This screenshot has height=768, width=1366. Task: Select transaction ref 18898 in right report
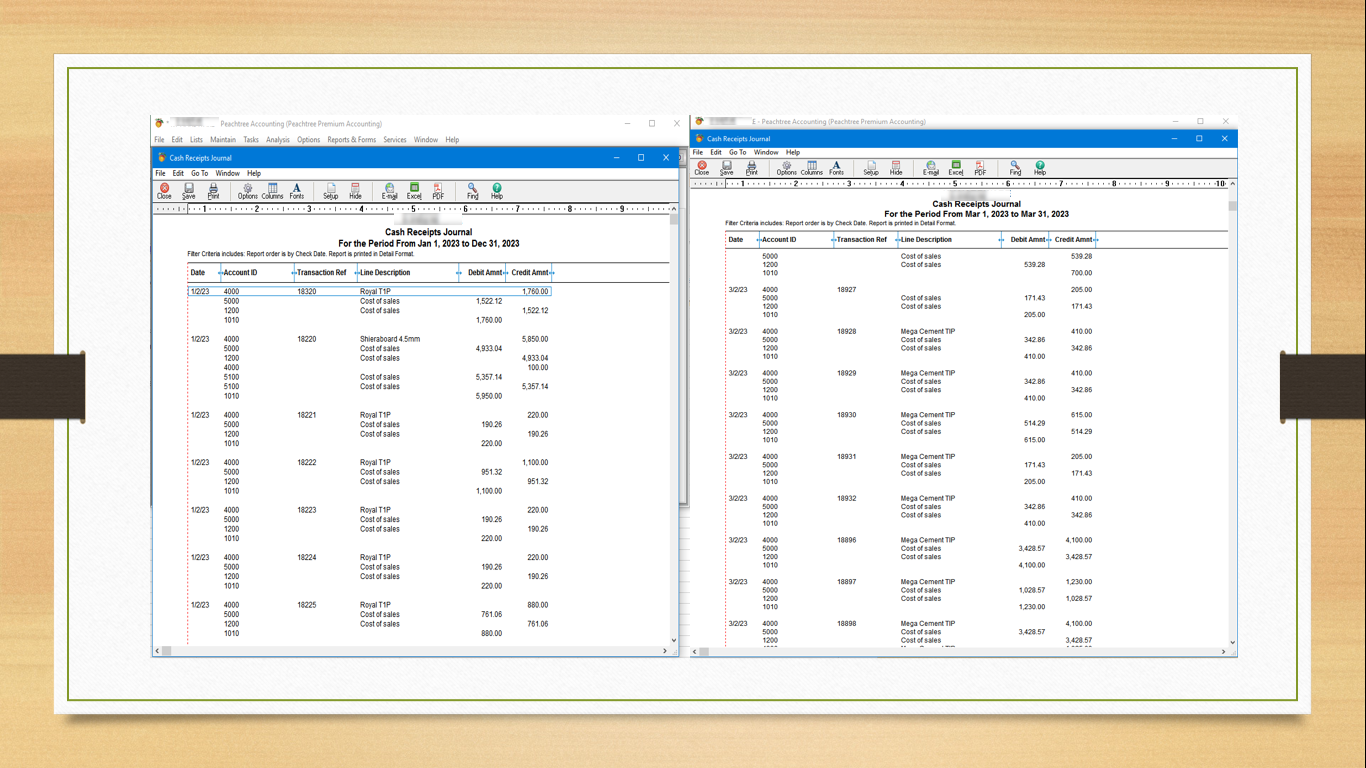pyautogui.click(x=846, y=624)
